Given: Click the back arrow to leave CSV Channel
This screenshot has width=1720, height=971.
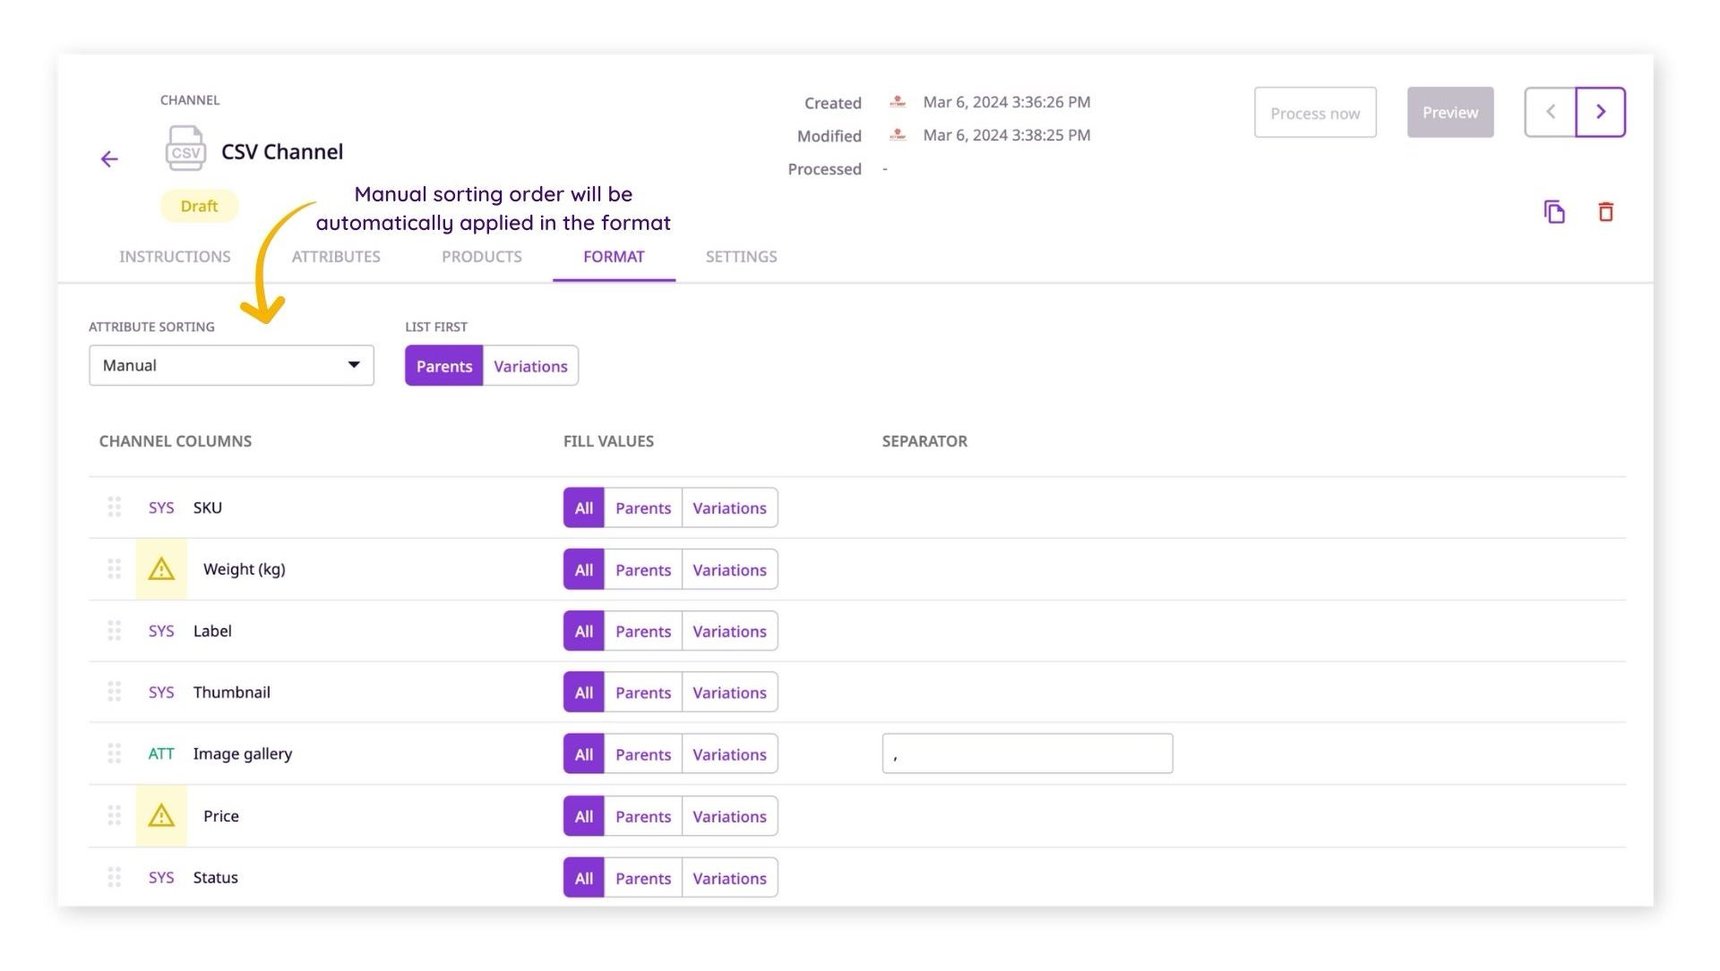Looking at the screenshot, I should tap(109, 159).
